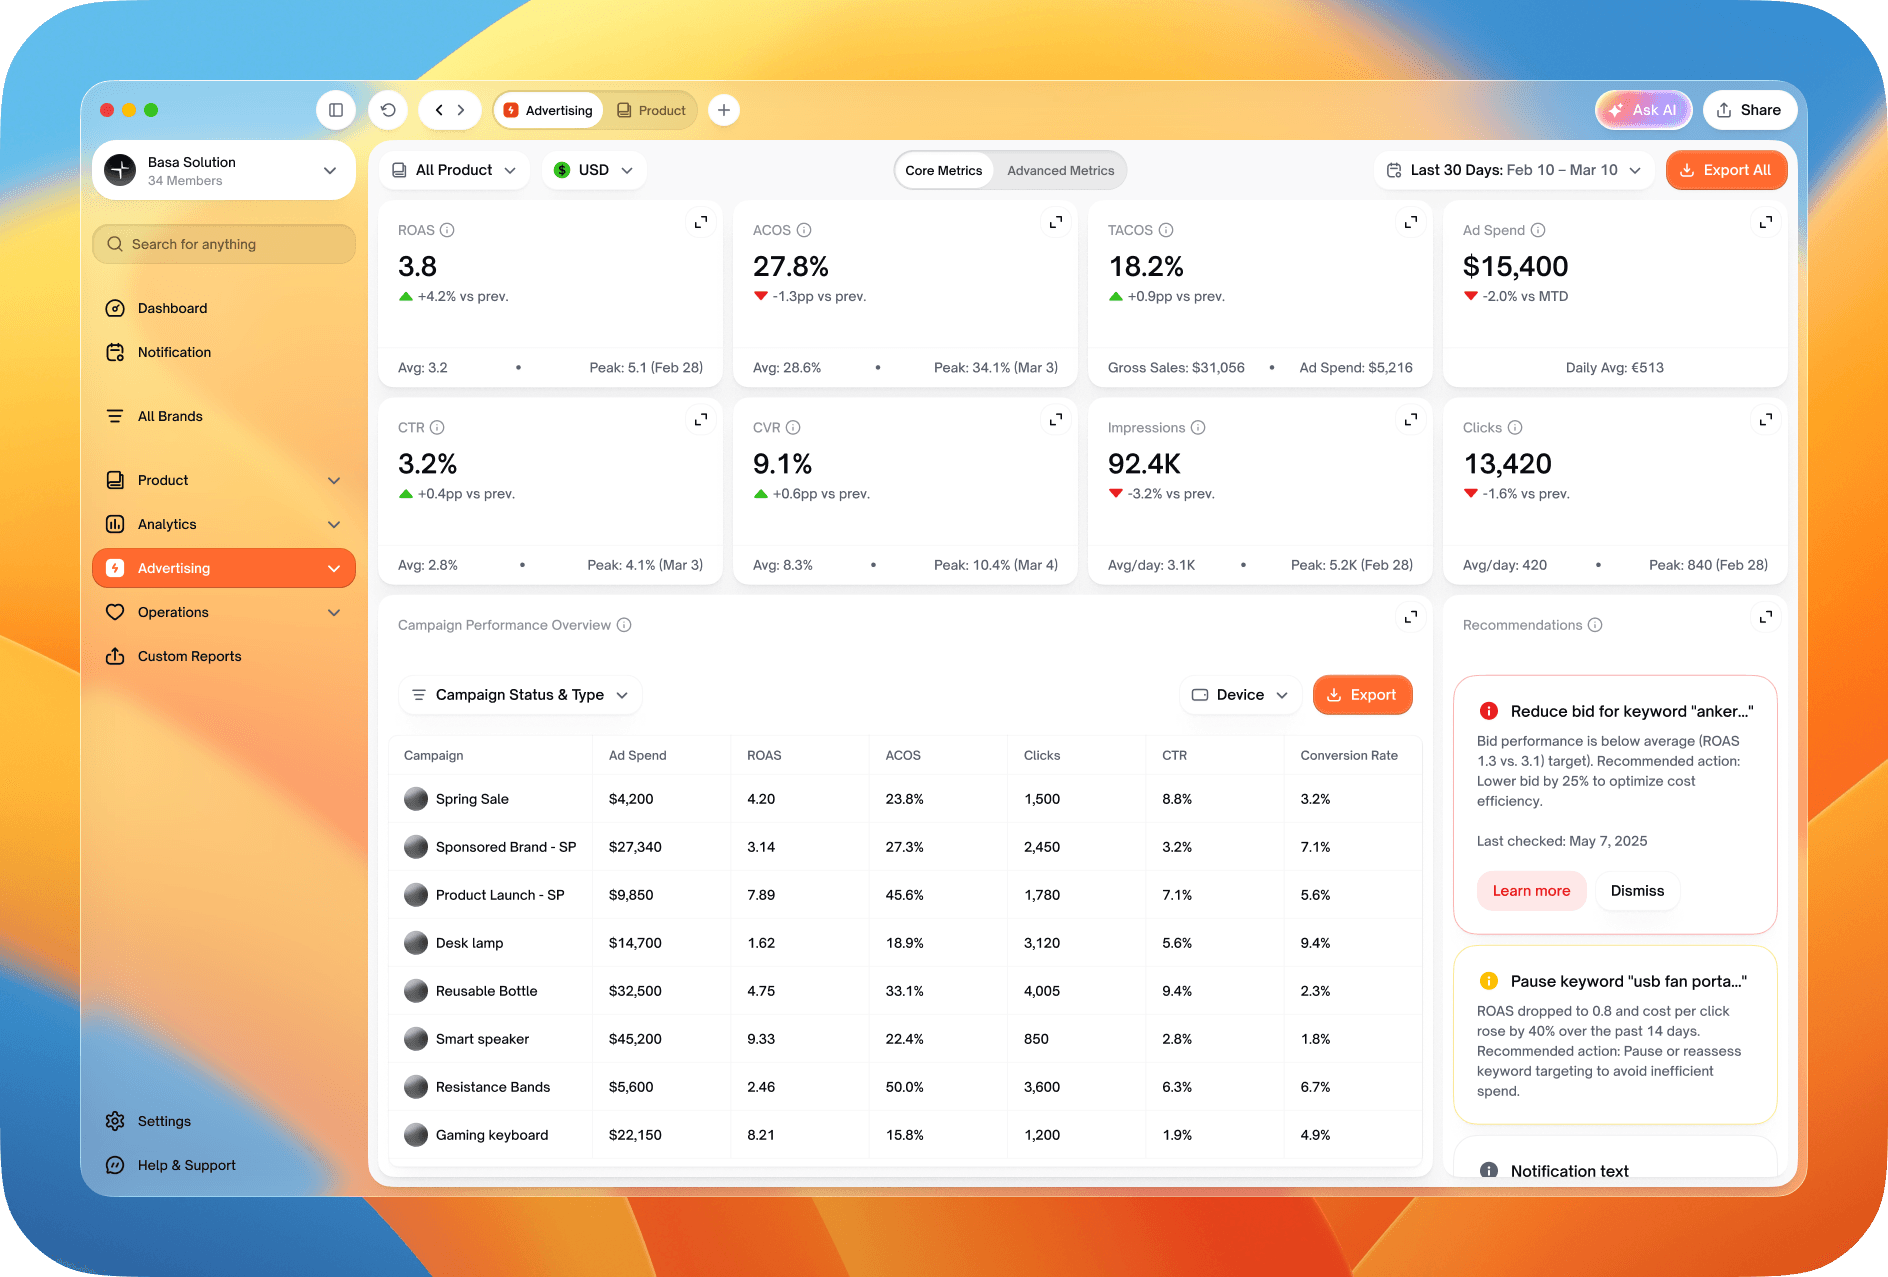Switch to the Product tab
Viewport: 1888px width, 1277px height.
pos(652,110)
